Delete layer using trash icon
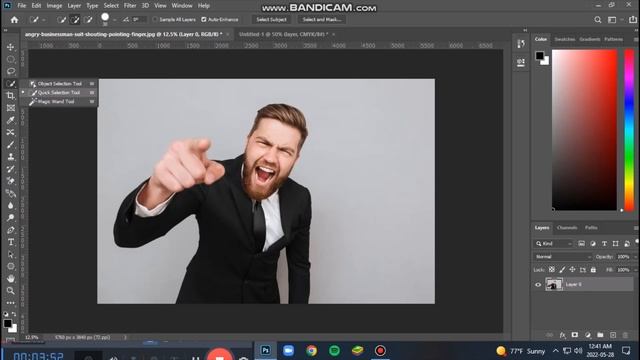 coord(625,335)
